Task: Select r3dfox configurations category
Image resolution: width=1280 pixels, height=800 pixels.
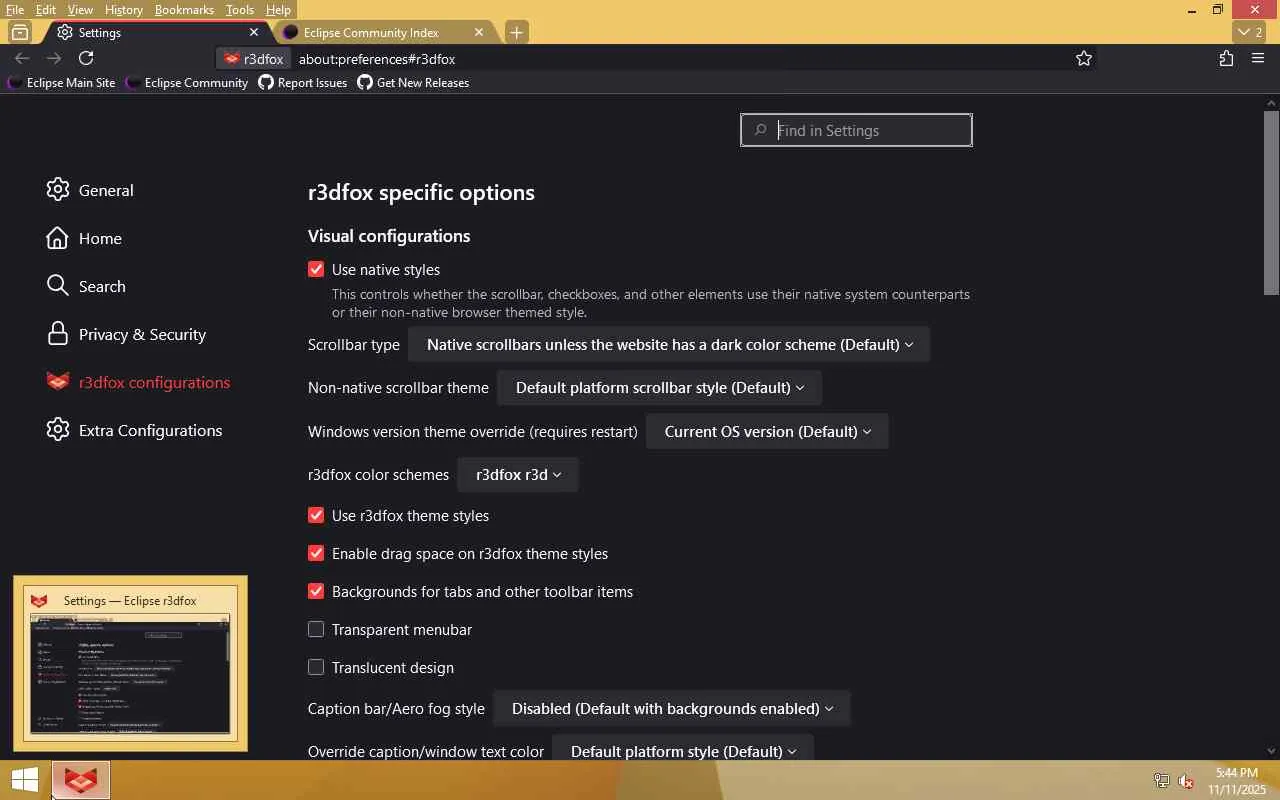Action: [138, 382]
